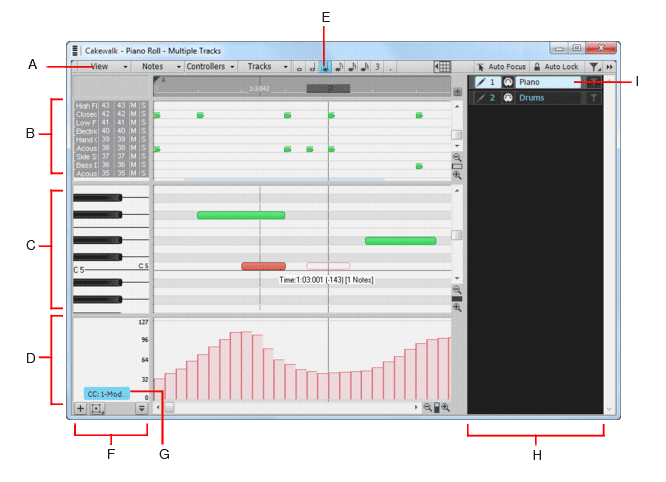The height and width of the screenshot is (482, 666).
Task: Open the View dropdown menu
Action: point(100,67)
